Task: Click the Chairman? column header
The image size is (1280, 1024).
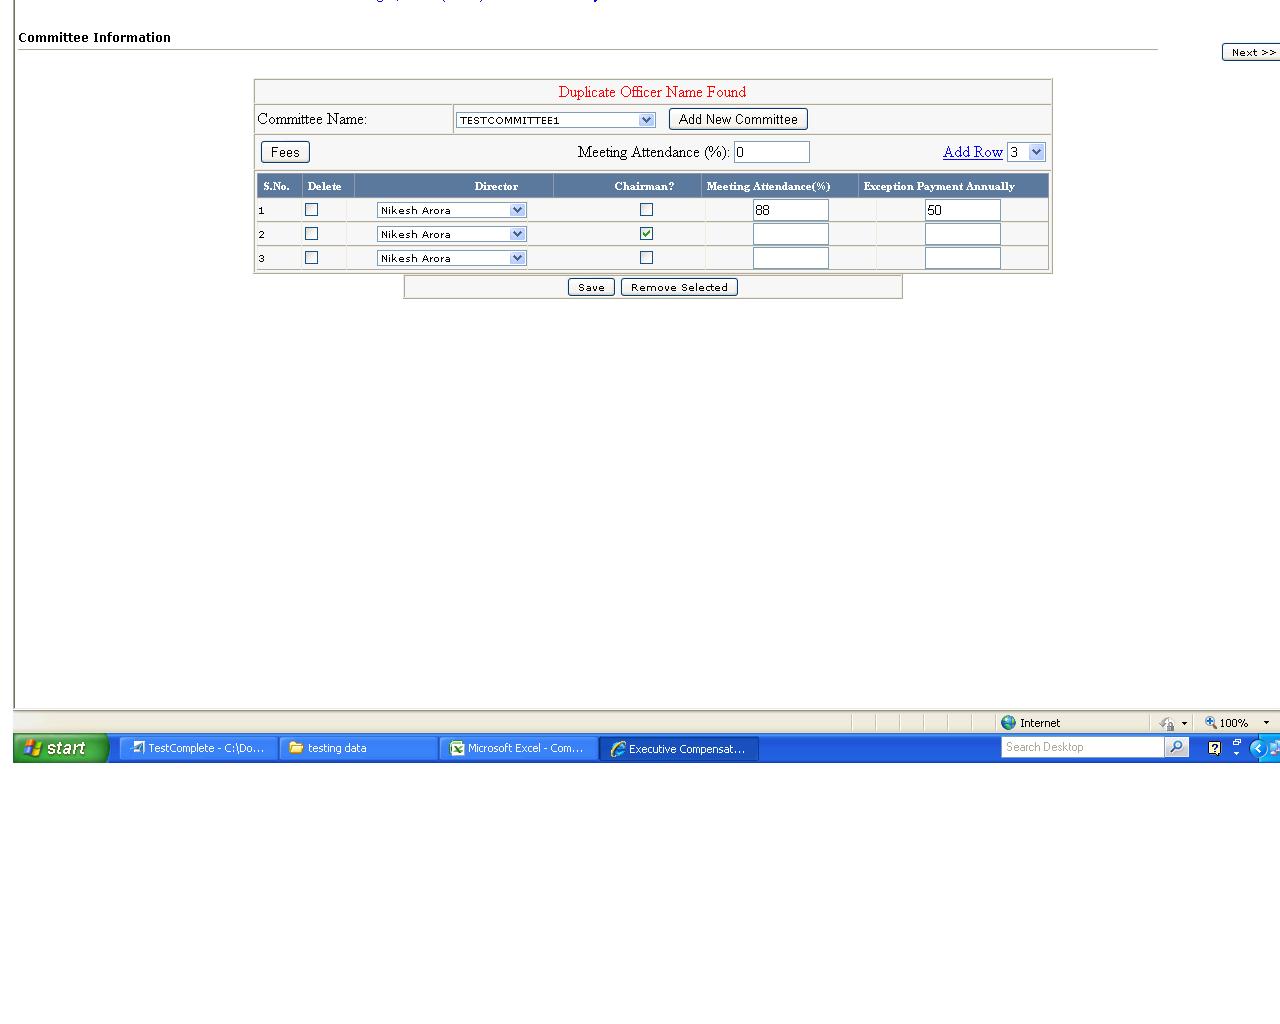Action: click(x=644, y=186)
